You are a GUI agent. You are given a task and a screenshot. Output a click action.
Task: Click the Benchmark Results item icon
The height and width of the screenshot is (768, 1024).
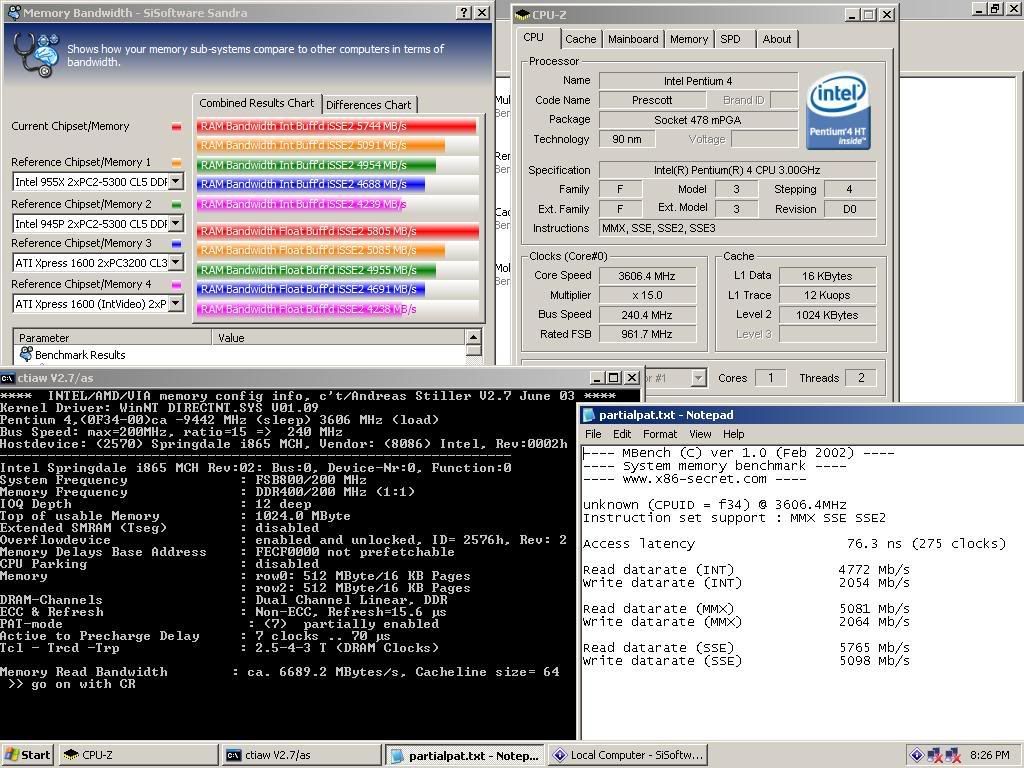[x=26, y=355]
